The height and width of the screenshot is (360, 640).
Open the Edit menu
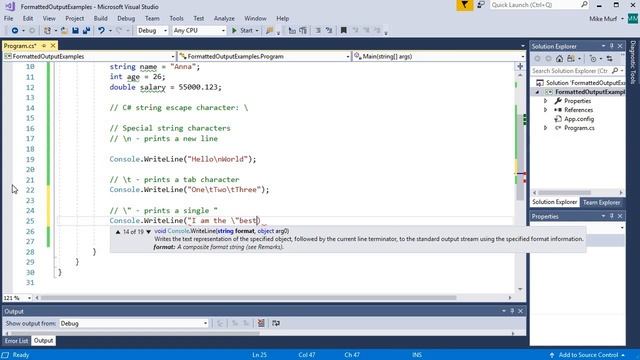(x=28, y=18)
